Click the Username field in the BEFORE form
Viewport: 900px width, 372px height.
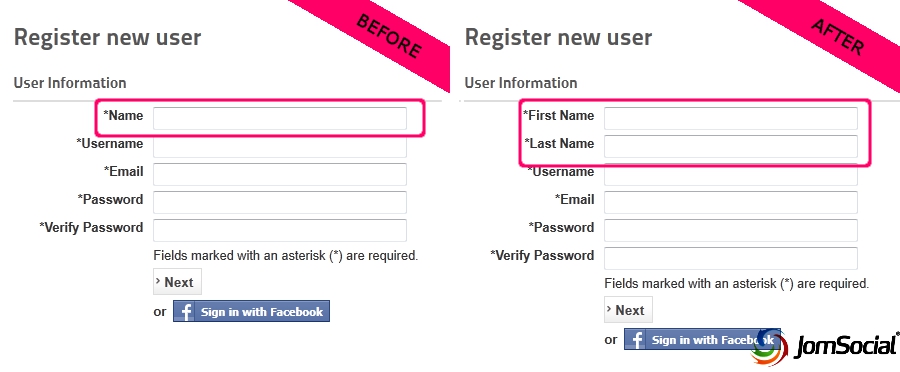[280, 146]
